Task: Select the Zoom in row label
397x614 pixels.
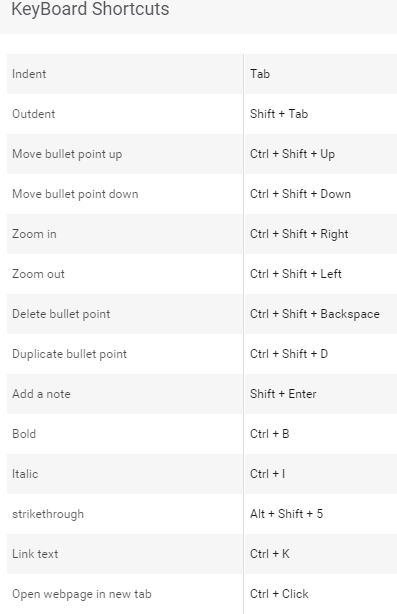Action: click(x=34, y=234)
